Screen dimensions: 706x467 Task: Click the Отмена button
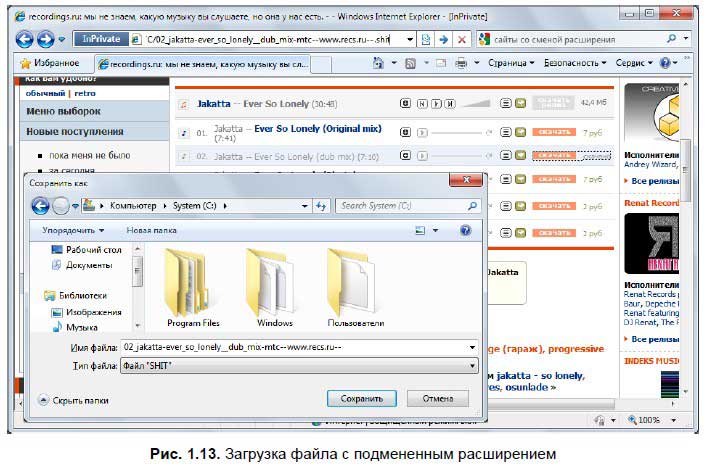point(436,398)
